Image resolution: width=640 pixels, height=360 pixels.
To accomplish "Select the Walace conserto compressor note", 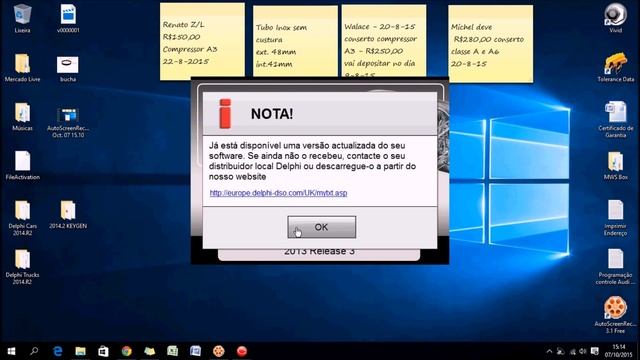I will click(x=384, y=41).
